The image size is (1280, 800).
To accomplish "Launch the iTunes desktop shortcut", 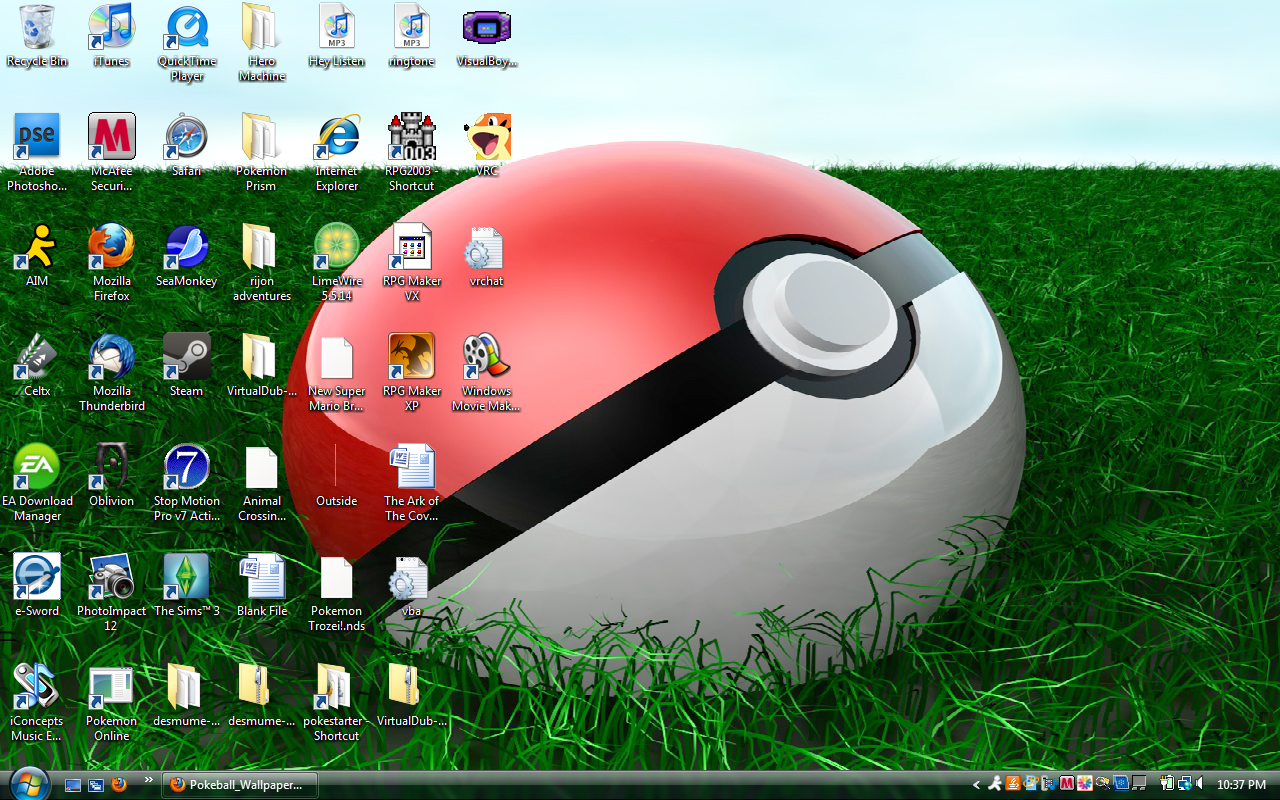I will pyautogui.click(x=111, y=36).
